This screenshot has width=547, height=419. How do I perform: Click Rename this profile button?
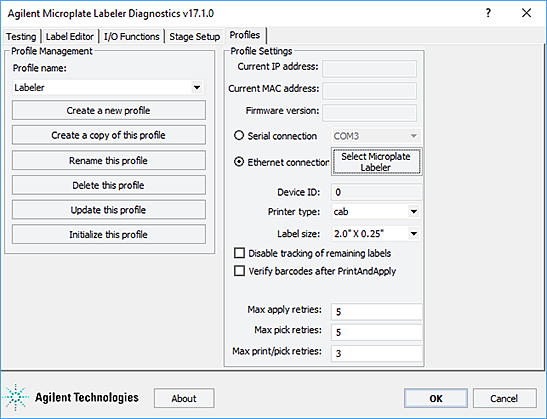coord(109,160)
